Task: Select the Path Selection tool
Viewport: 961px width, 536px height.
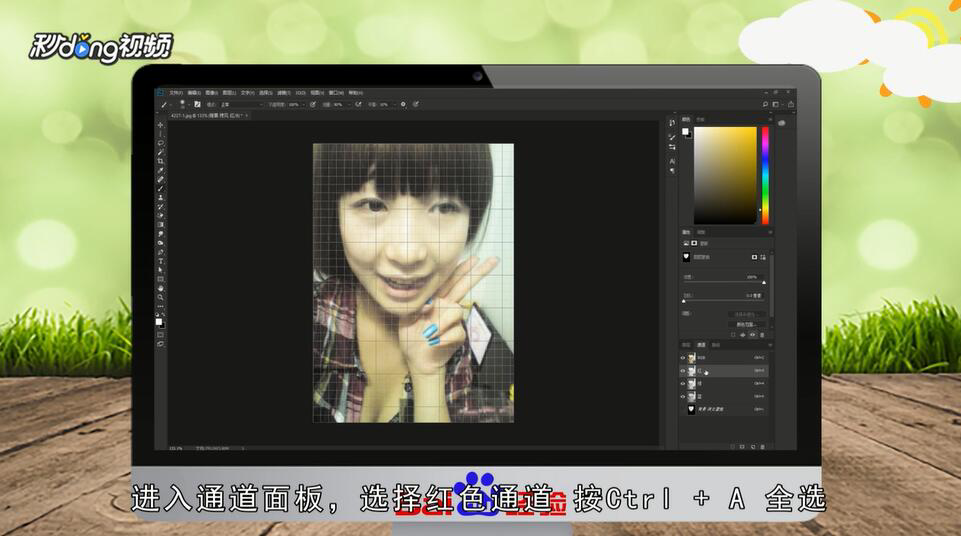Action: 161,270
